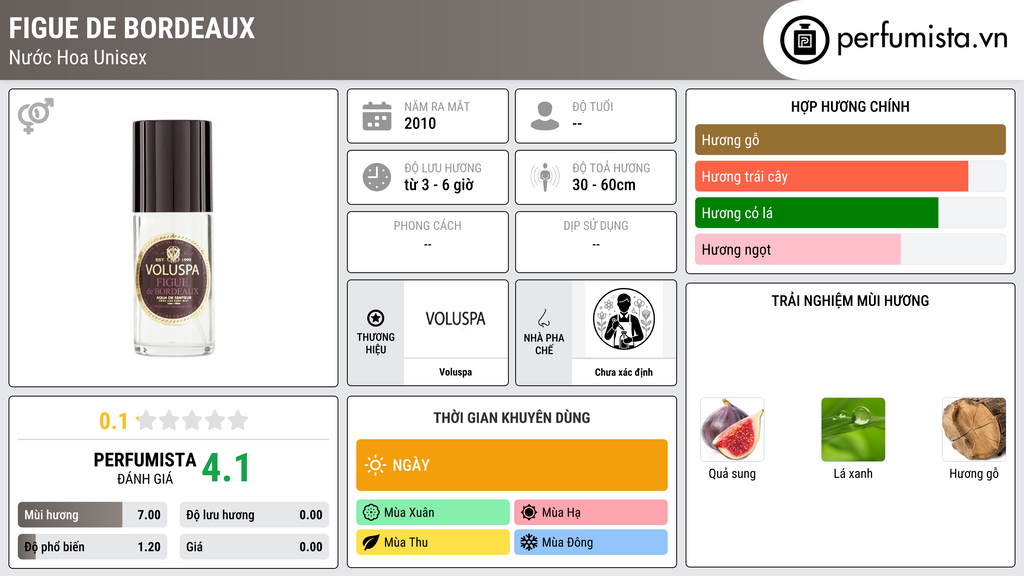Click the Mùi hương 7.00 score bar
This screenshot has width=1024, height=576.
click(x=93, y=515)
